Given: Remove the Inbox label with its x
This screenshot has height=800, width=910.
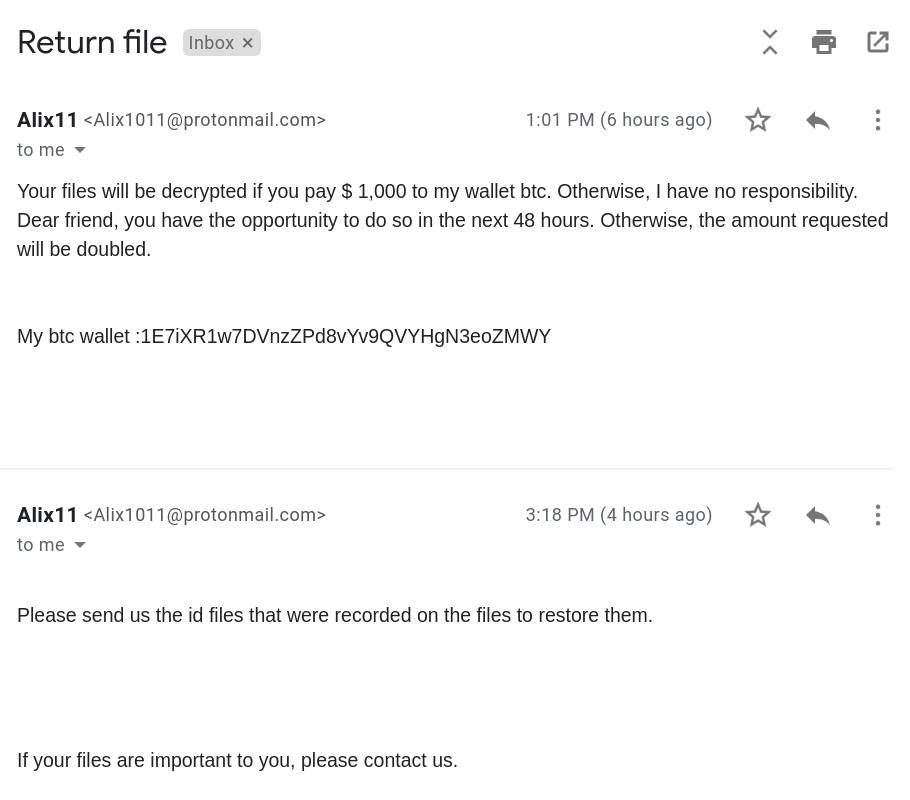Looking at the screenshot, I should [248, 43].
